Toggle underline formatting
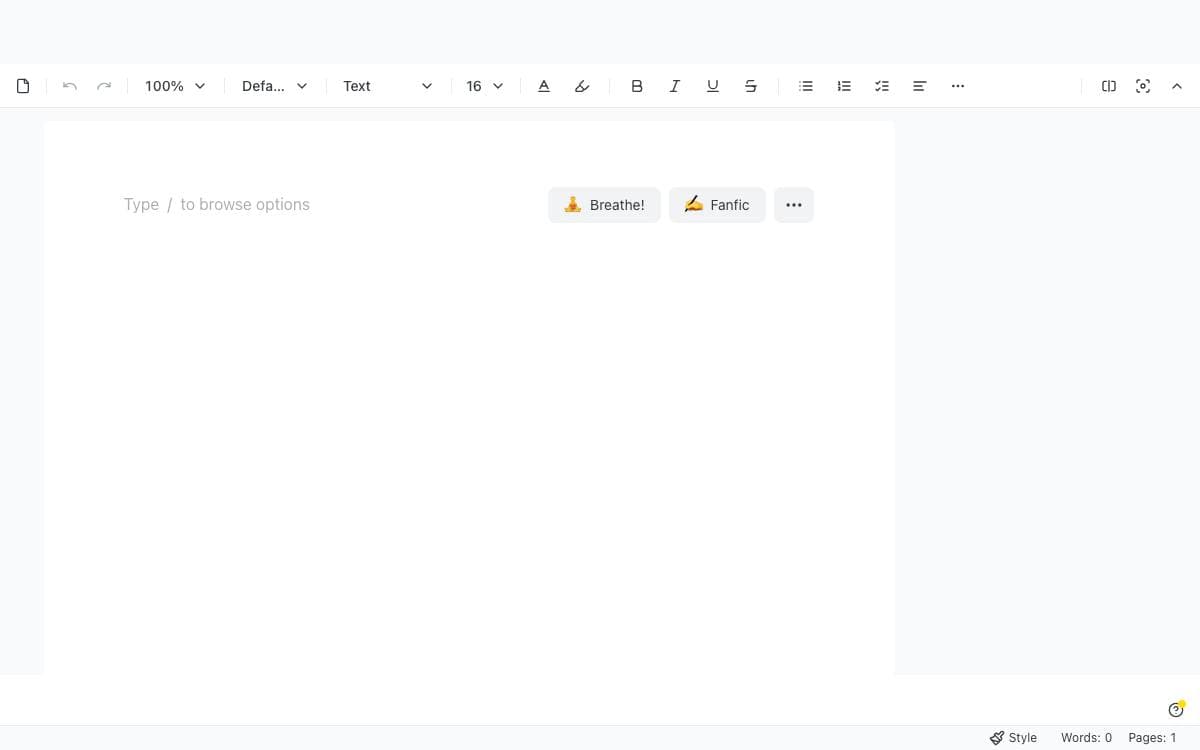The height and width of the screenshot is (750, 1200). click(713, 86)
